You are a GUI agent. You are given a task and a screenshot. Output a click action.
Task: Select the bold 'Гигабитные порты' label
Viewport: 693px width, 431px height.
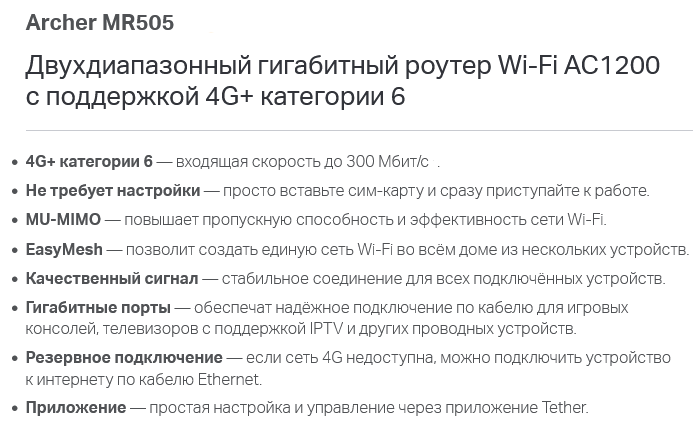click(x=98, y=307)
